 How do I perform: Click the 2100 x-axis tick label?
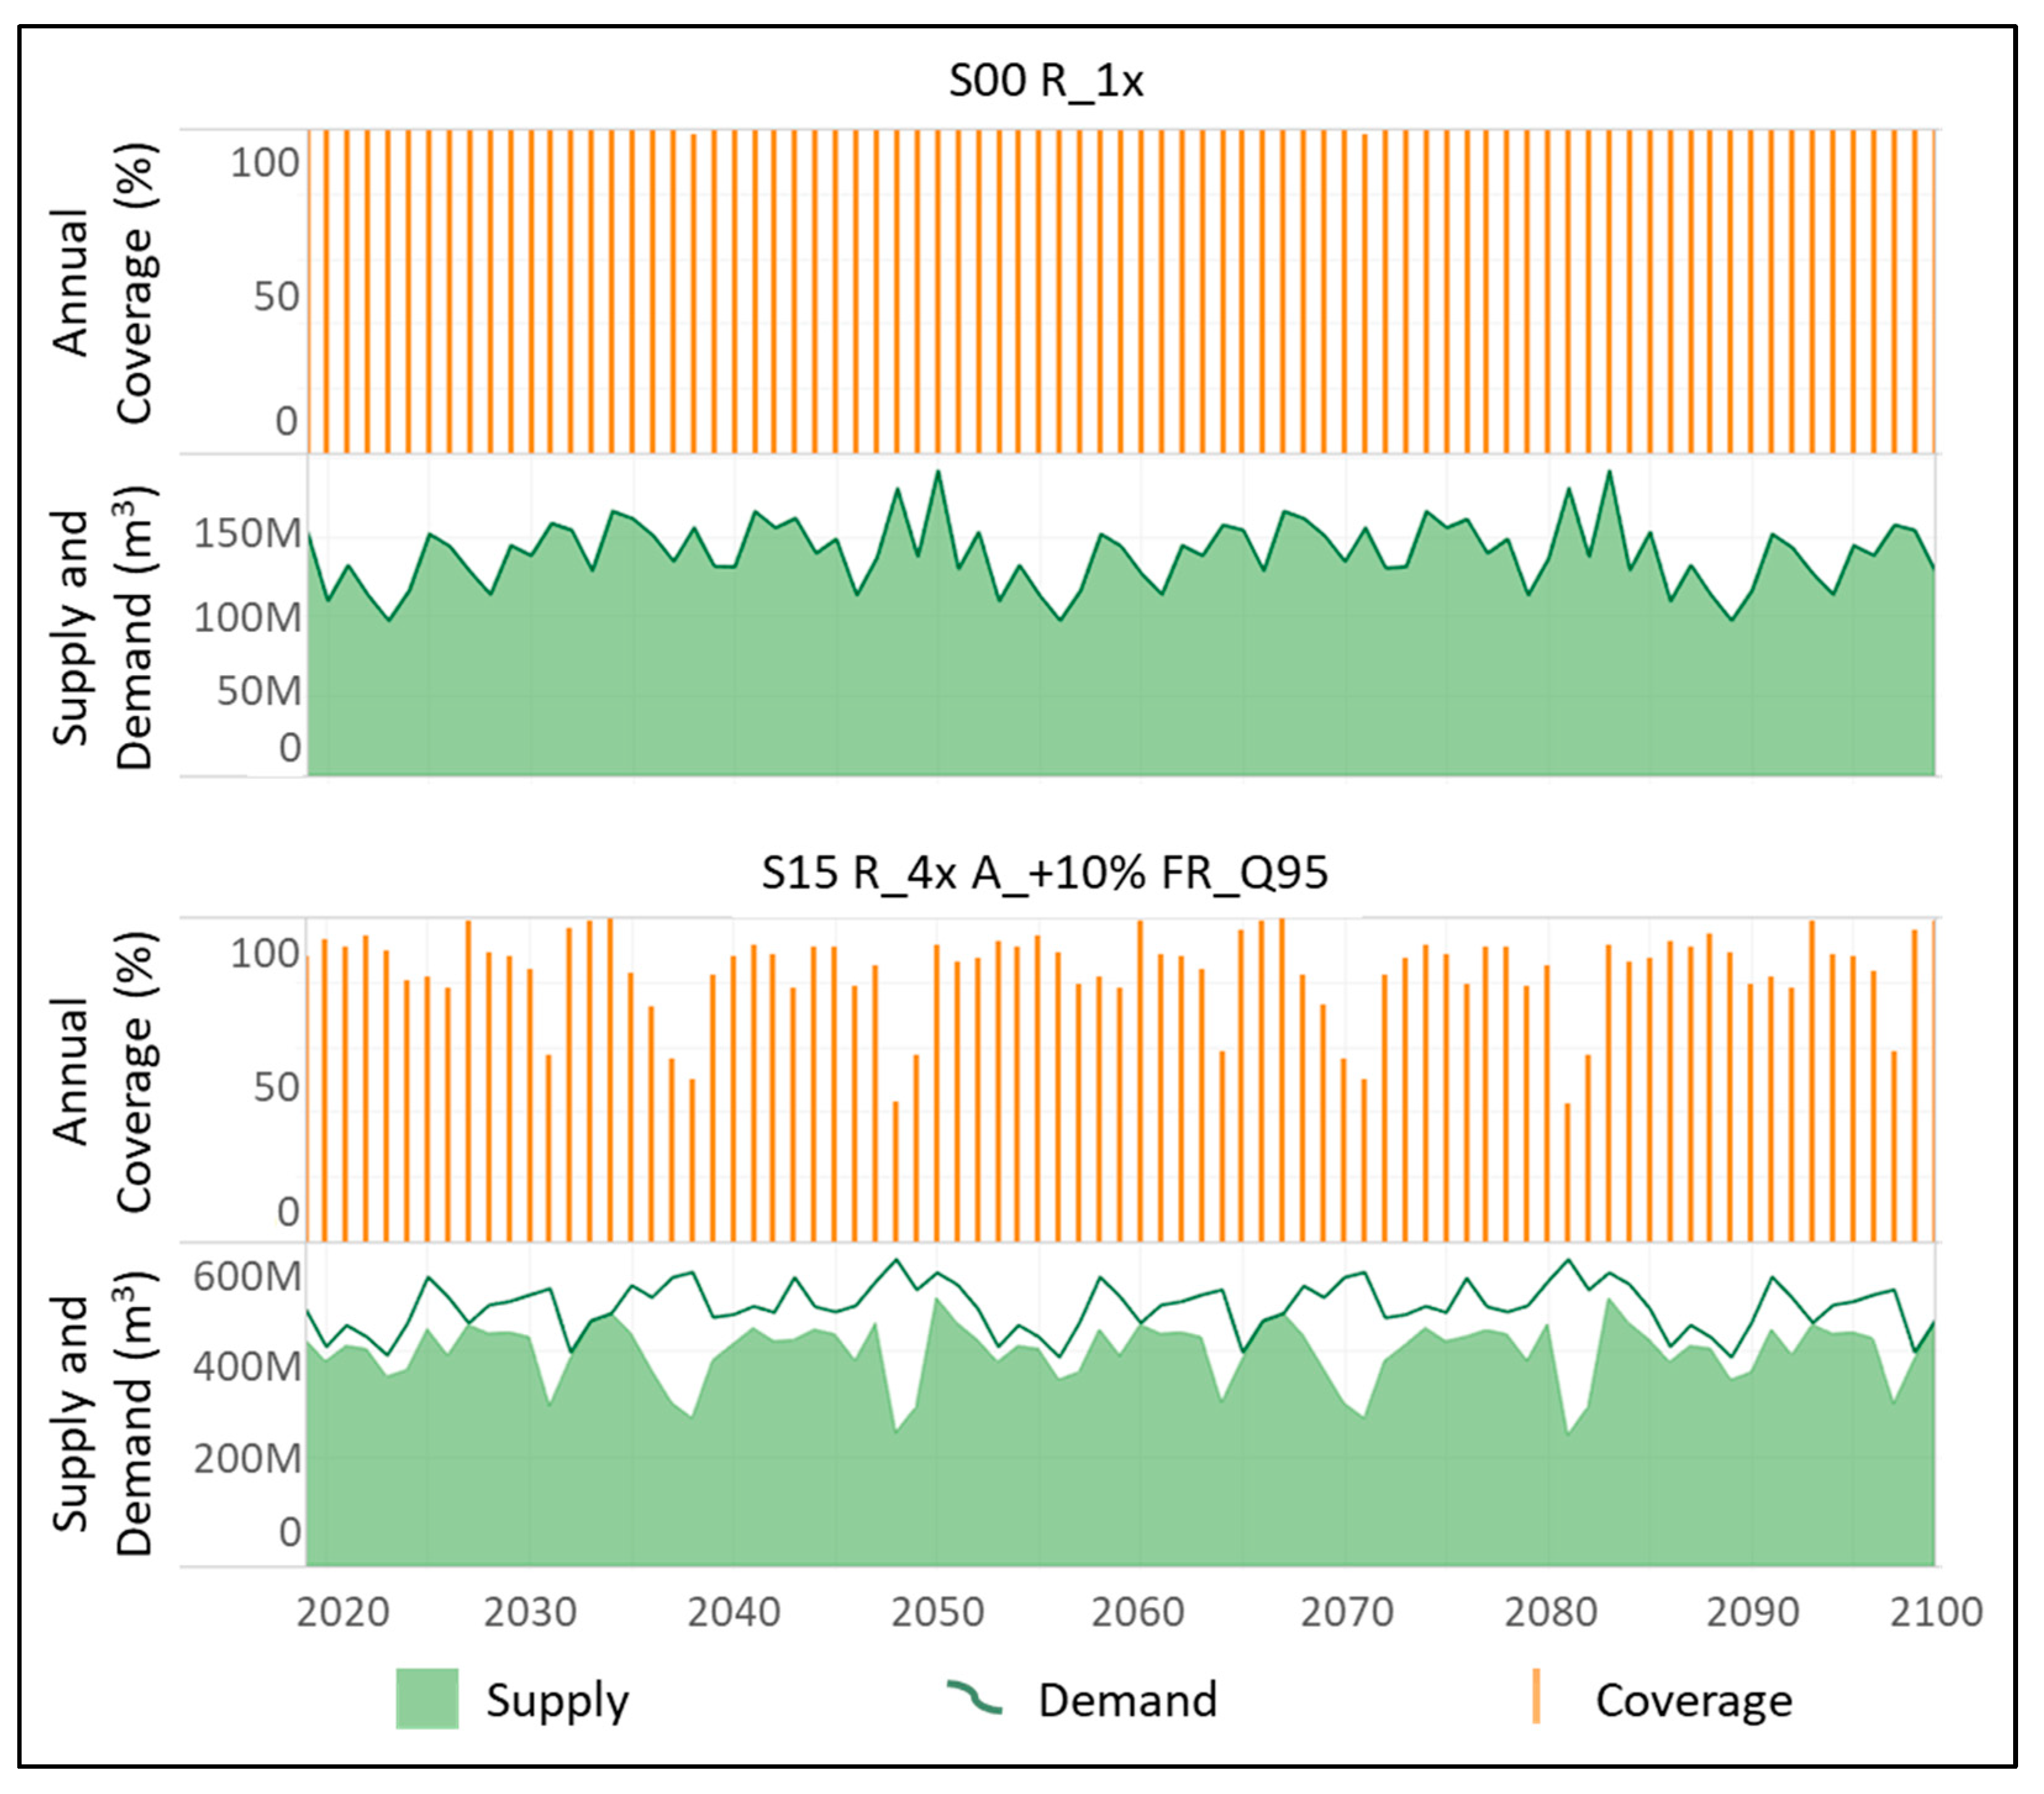pos(1936,1612)
